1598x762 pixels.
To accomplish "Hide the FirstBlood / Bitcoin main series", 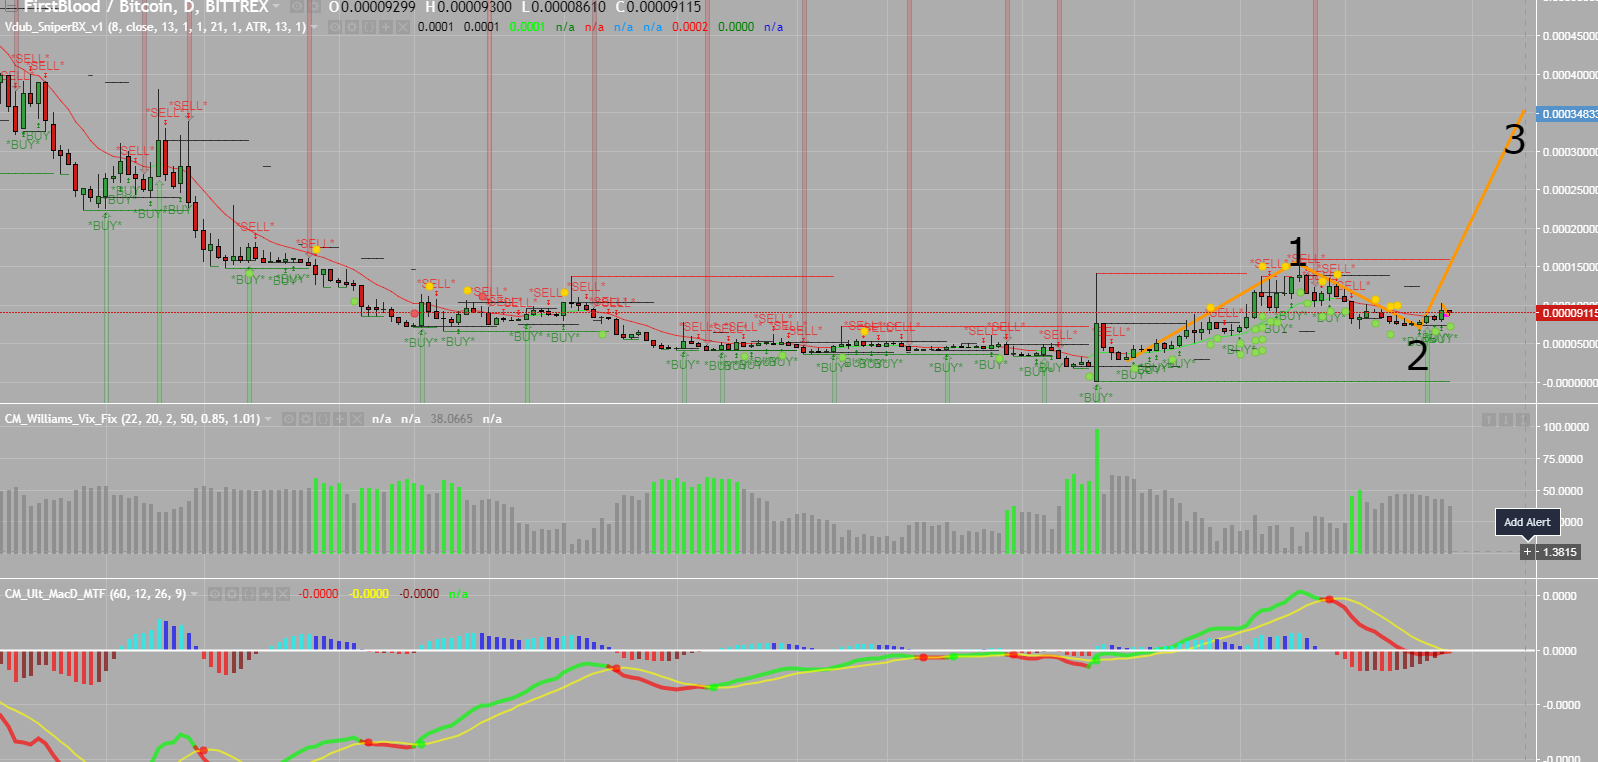I will 296,7.
